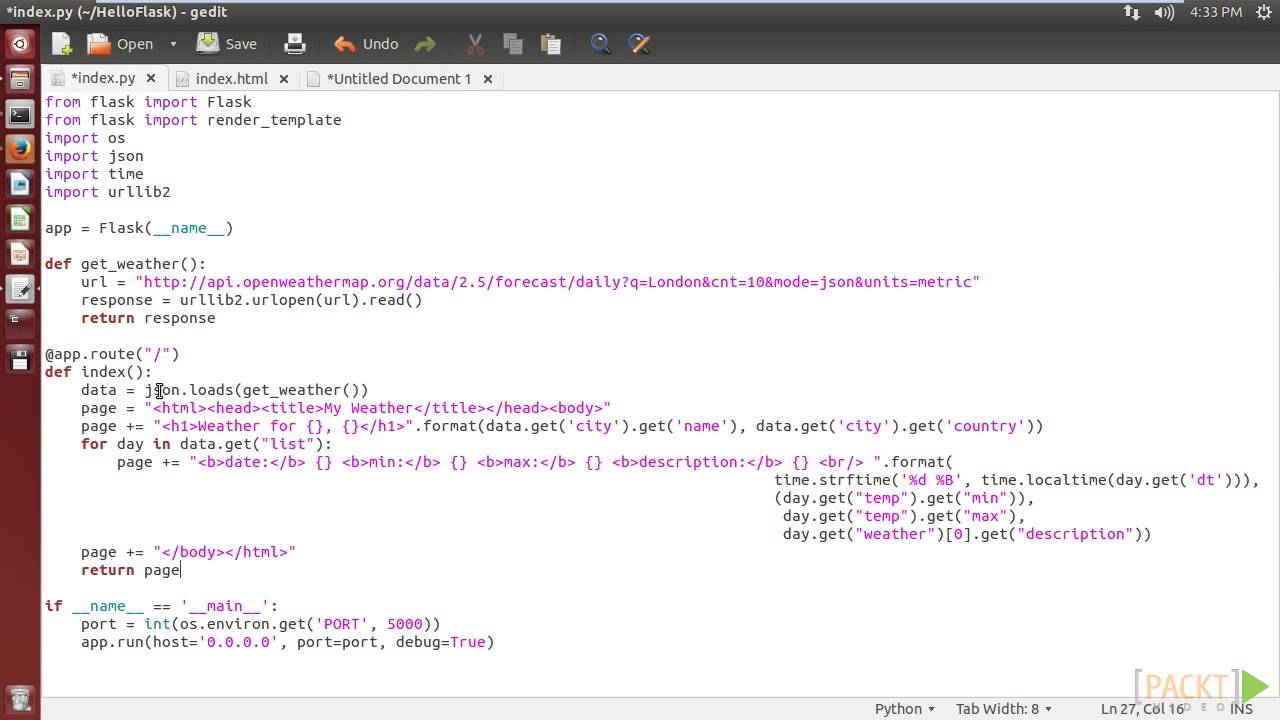Switch to the index.html tab

[232, 78]
